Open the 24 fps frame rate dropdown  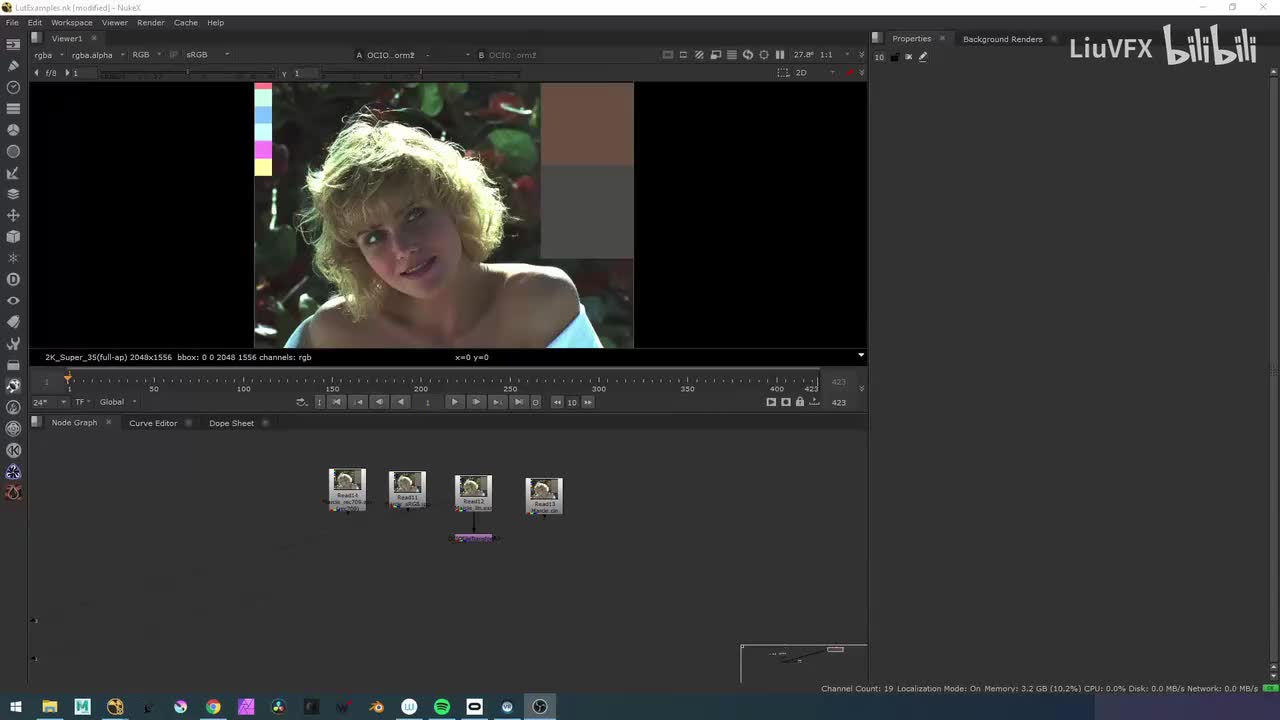(x=50, y=402)
